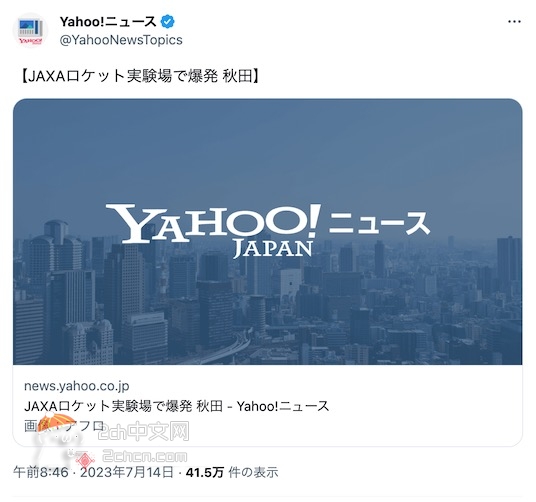Click the tweet text about JAXAロケット実験場
The height and width of the screenshot is (502, 536).
click(140, 77)
